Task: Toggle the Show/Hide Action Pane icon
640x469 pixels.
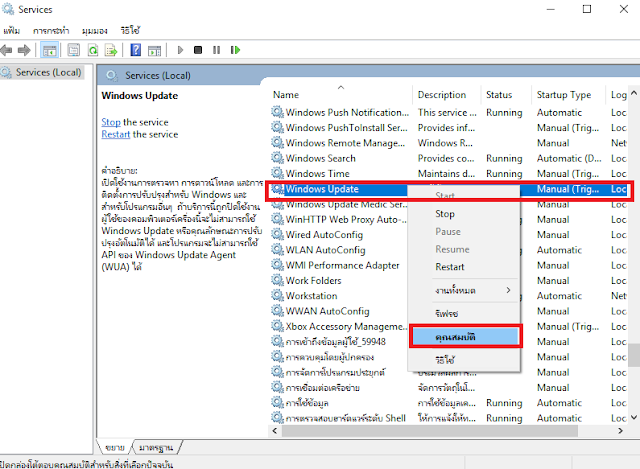Action: click(154, 50)
